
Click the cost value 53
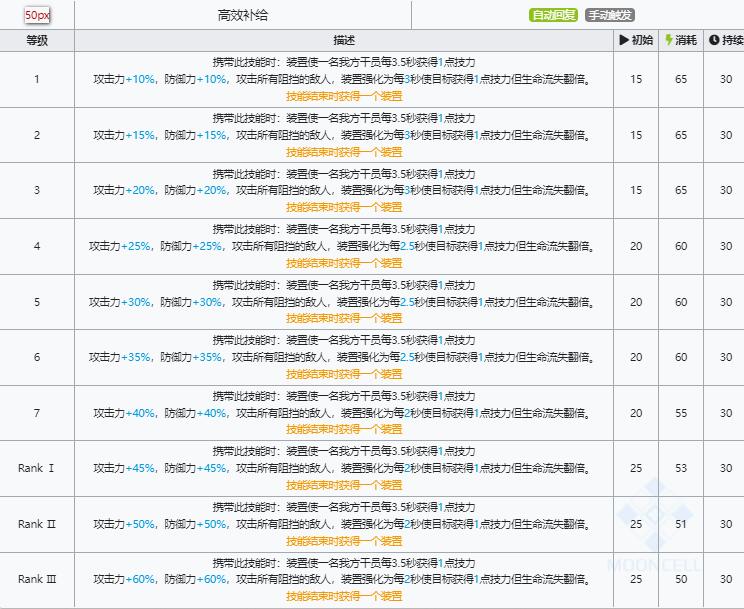tap(681, 468)
